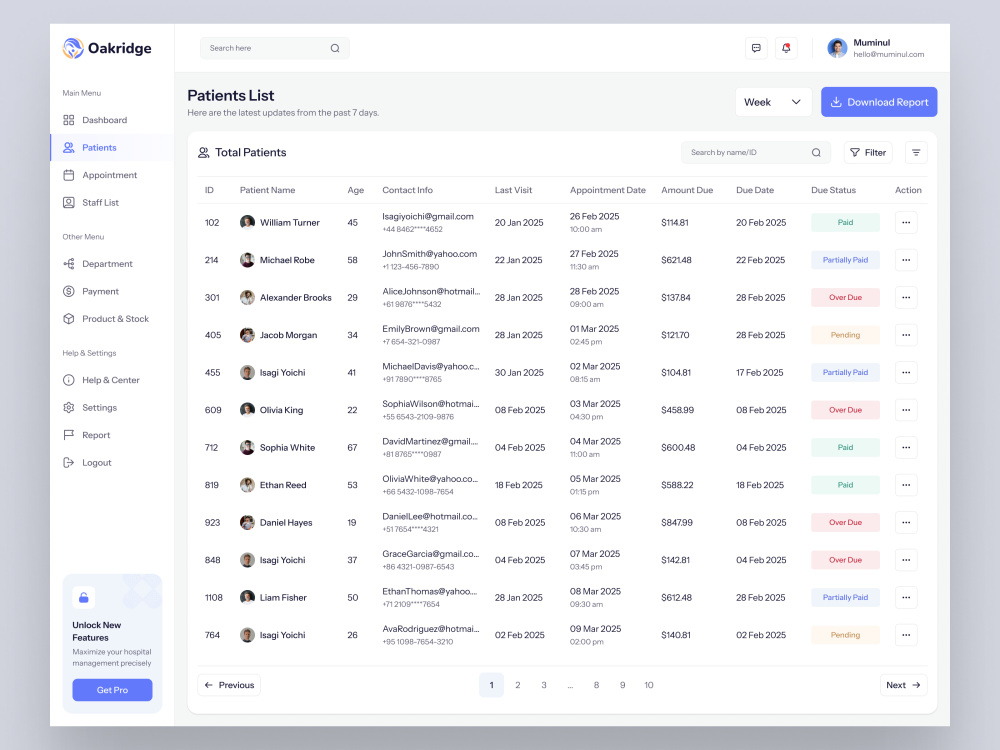Open Payment menu item
This screenshot has height=750, width=1000.
(91, 291)
